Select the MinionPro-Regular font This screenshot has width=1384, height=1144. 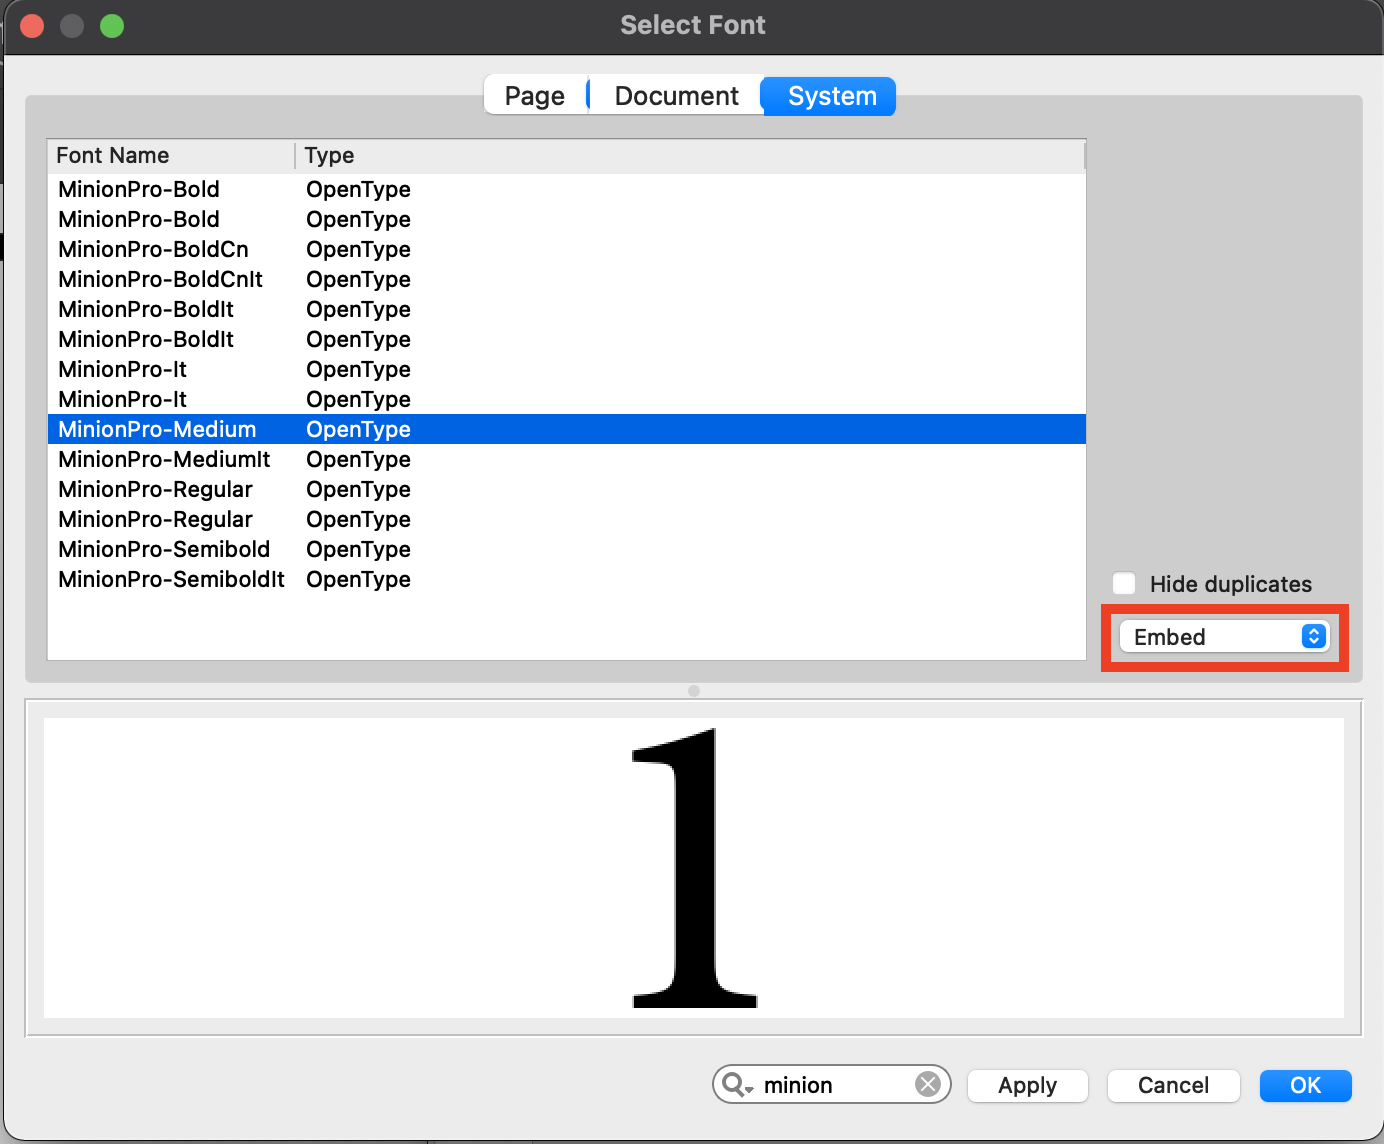[155, 489]
